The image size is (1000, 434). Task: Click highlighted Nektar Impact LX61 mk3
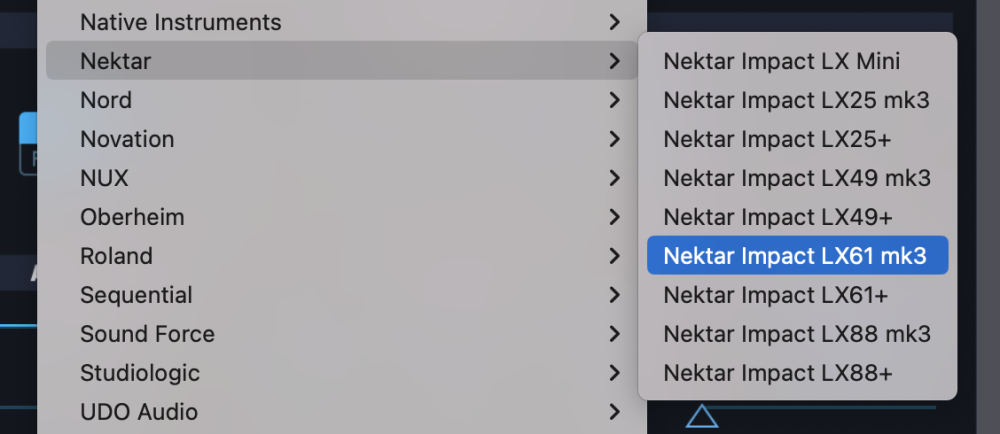tap(796, 256)
